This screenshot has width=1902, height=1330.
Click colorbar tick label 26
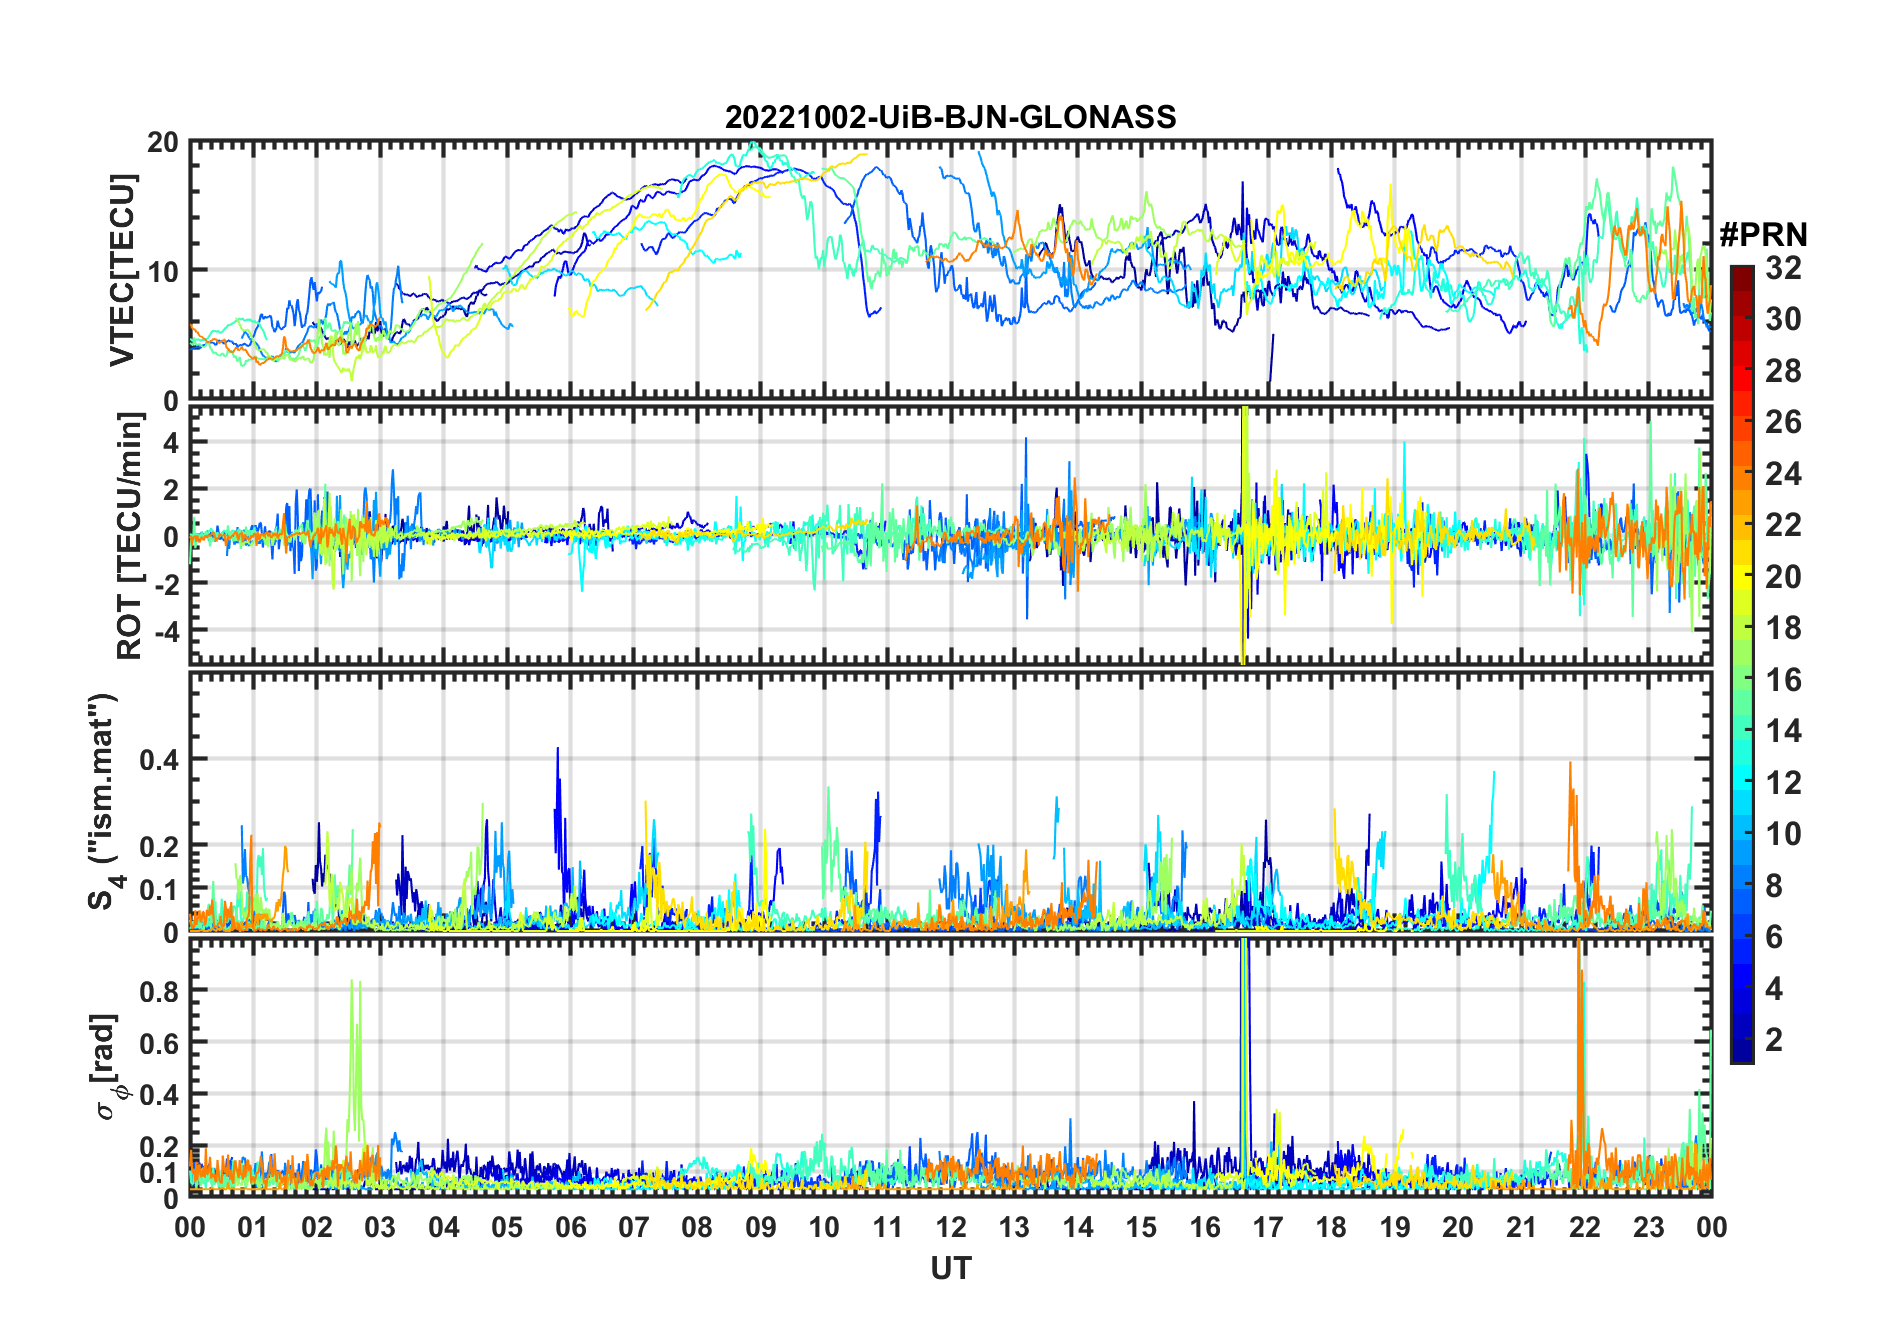click(x=1783, y=421)
